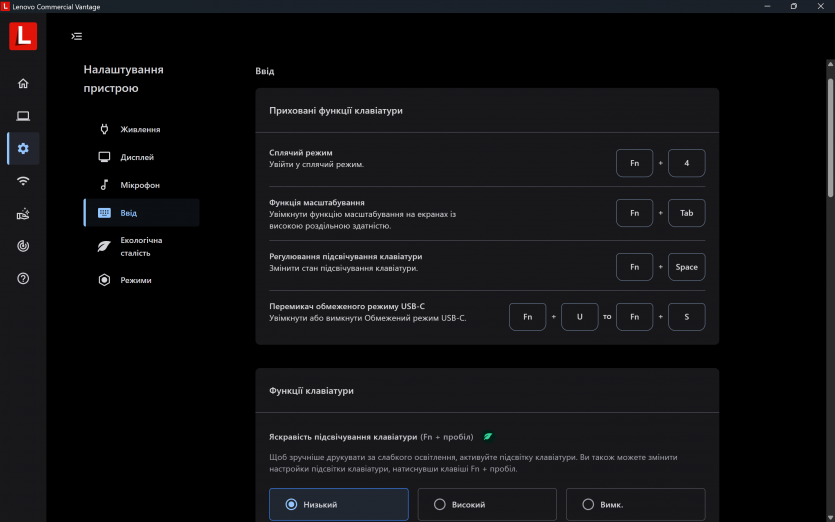Switch to the Дисплей section
Screen dimensions: 835x522
tap(137, 157)
